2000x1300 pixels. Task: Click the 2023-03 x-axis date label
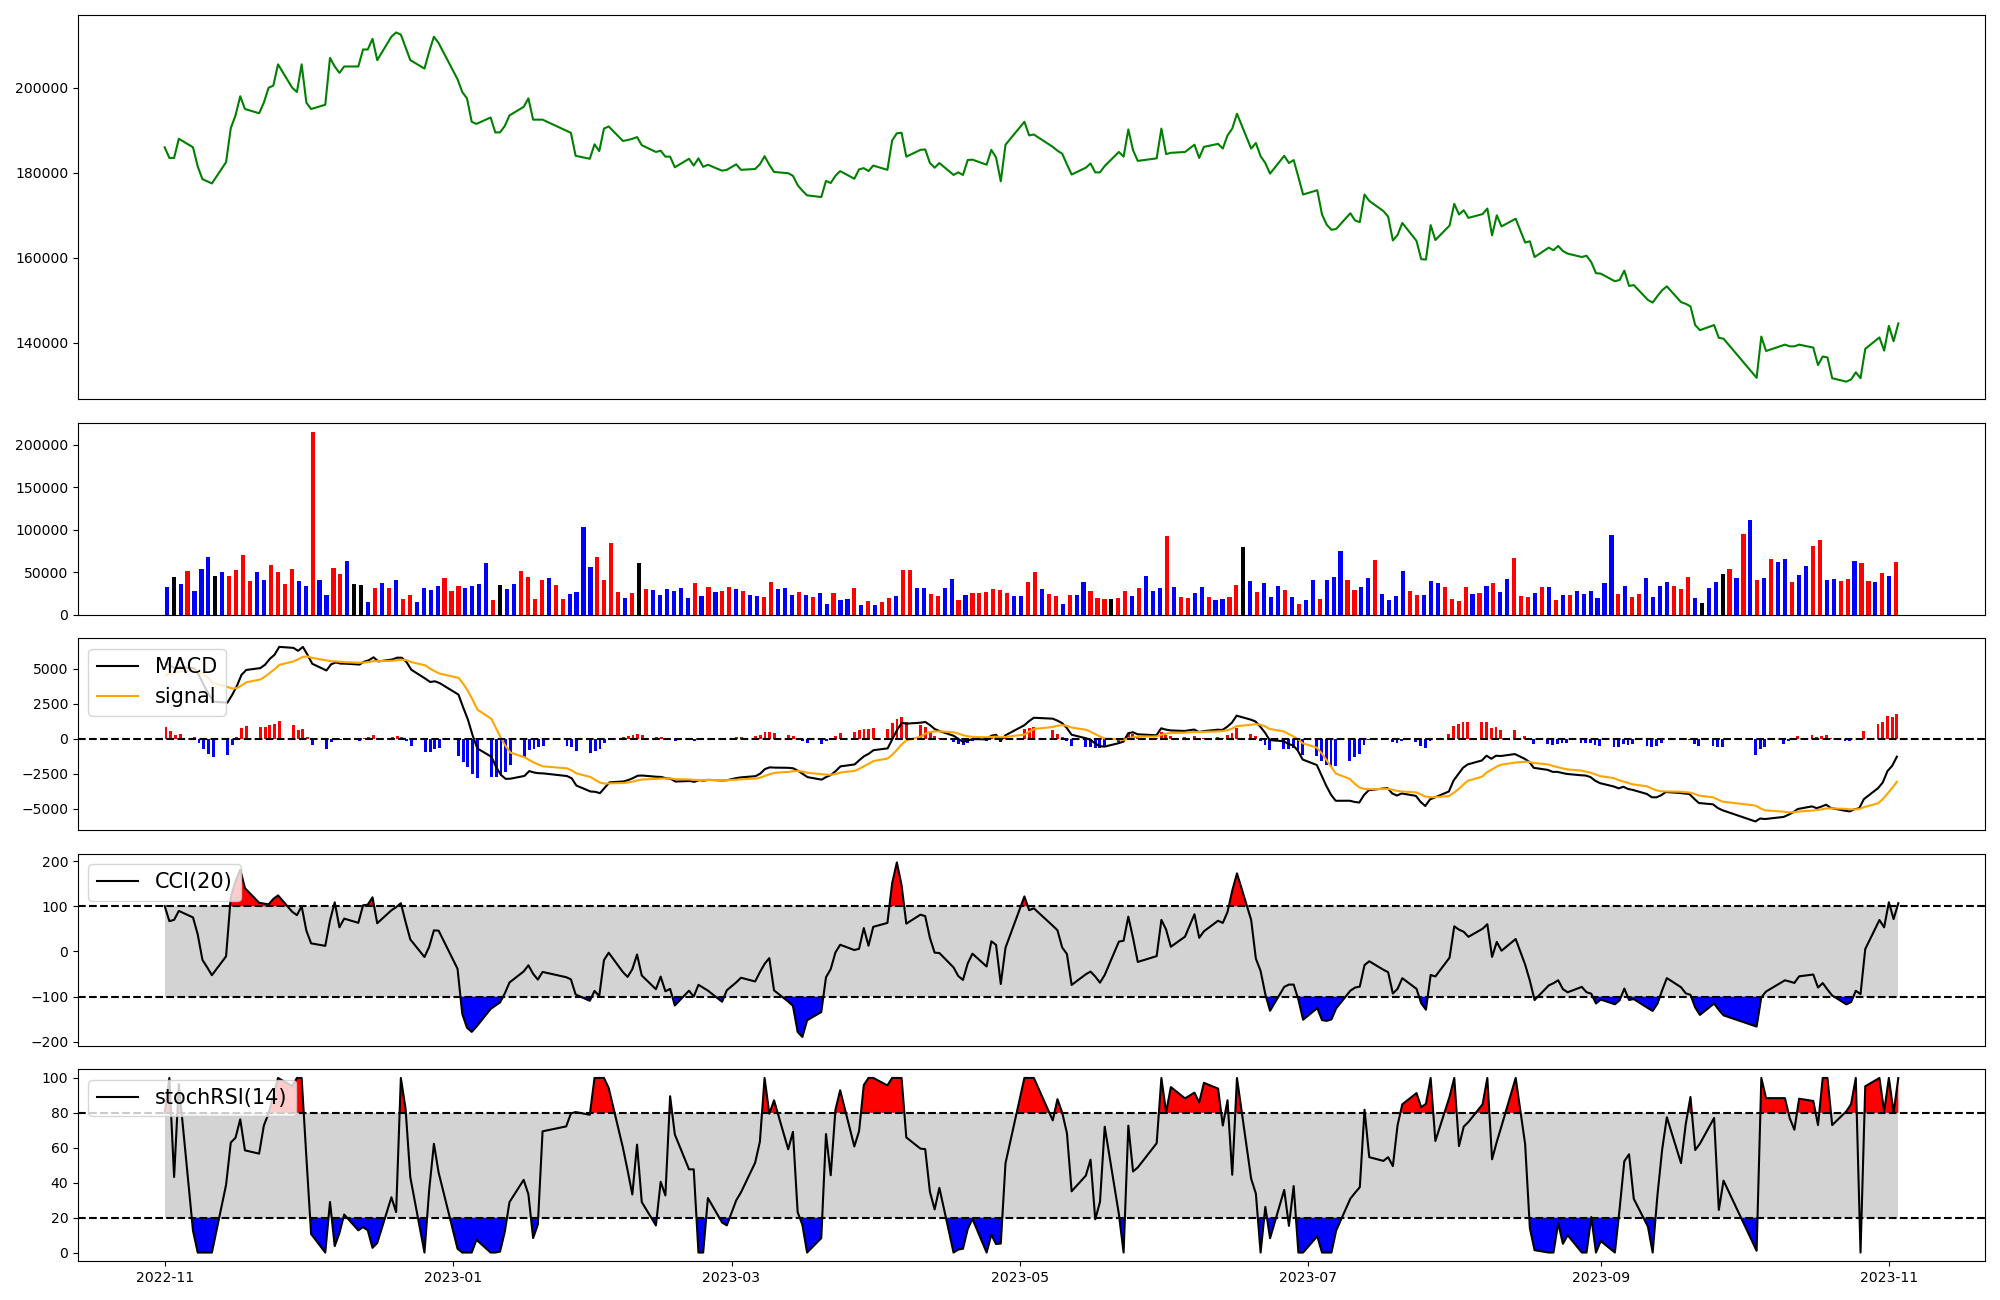click(x=732, y=1277)
